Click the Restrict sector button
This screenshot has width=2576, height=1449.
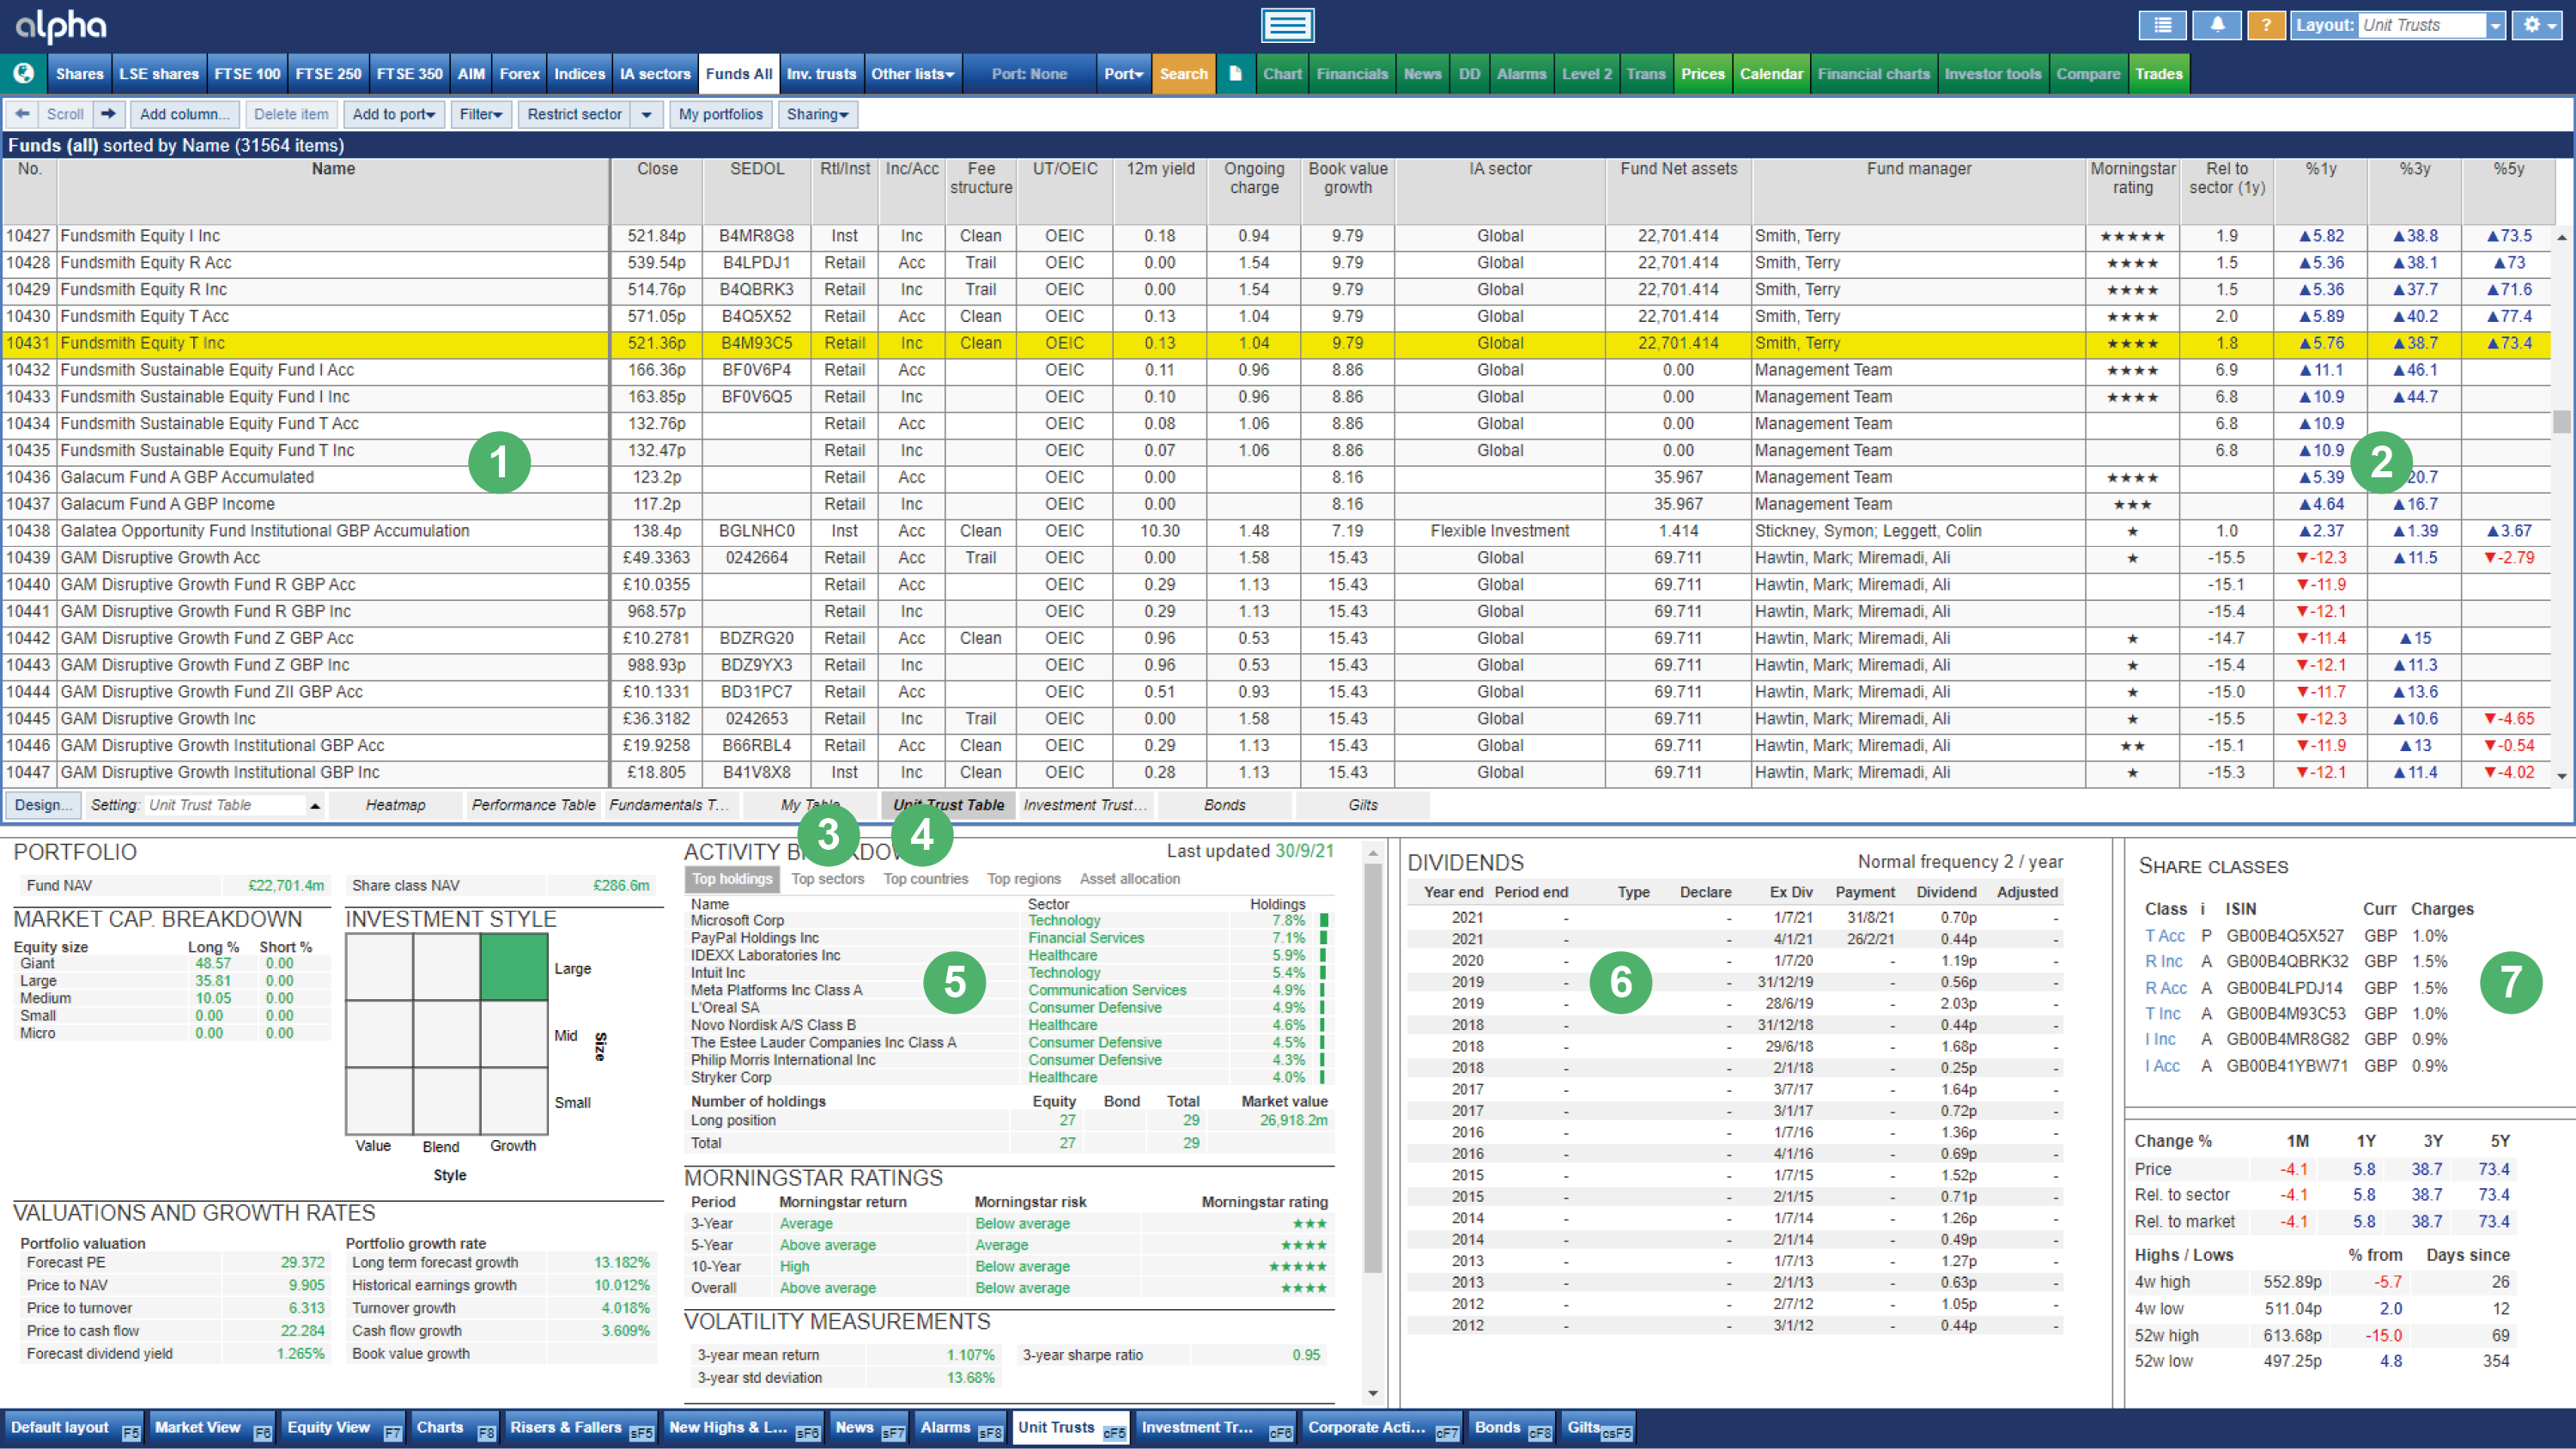click(574, 114)
